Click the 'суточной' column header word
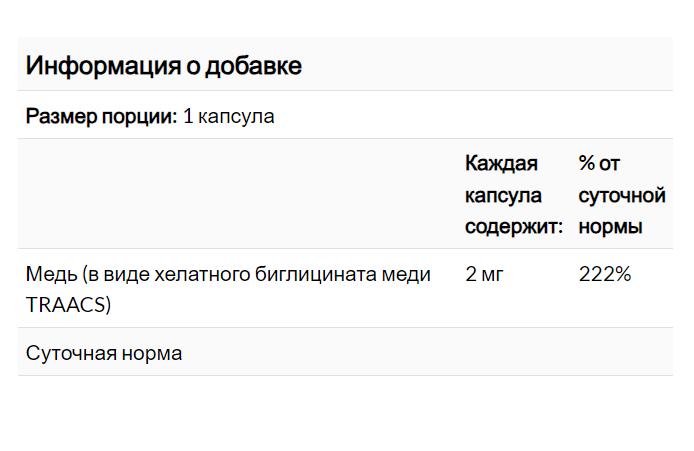This screenshot has width=694, height=451. (x=622, y=196)
